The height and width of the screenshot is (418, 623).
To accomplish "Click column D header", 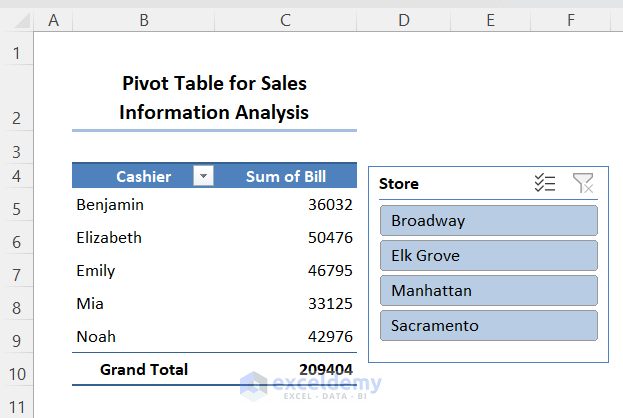I will pos(403,20).
